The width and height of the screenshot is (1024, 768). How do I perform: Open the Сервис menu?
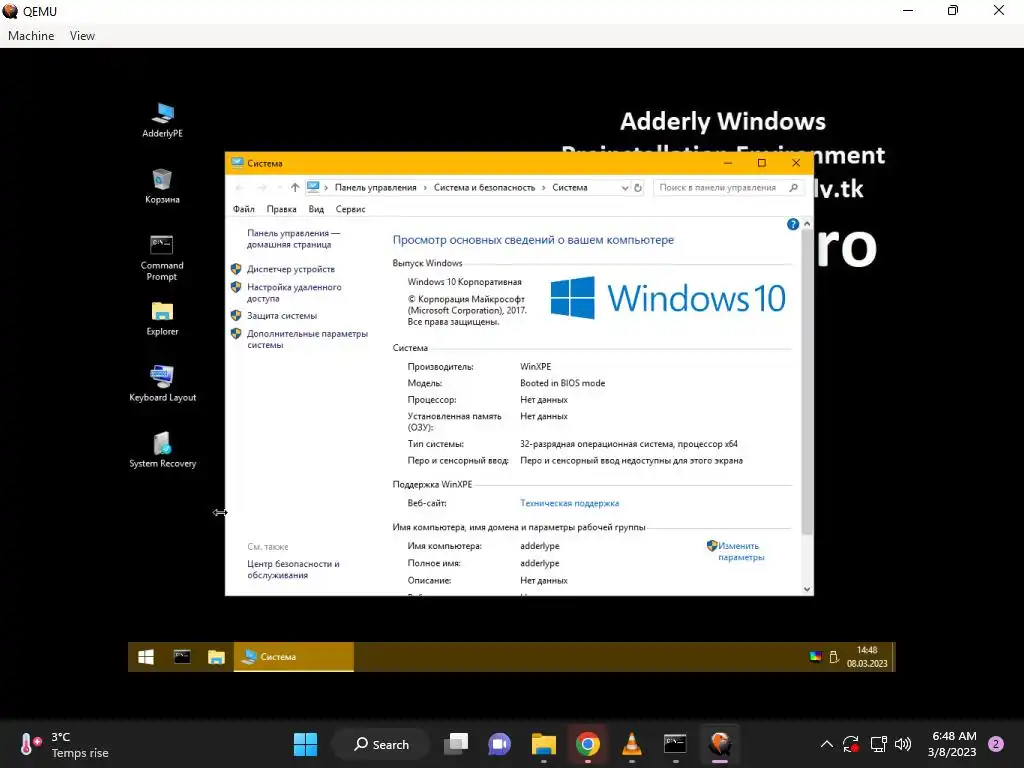(350, 209)
